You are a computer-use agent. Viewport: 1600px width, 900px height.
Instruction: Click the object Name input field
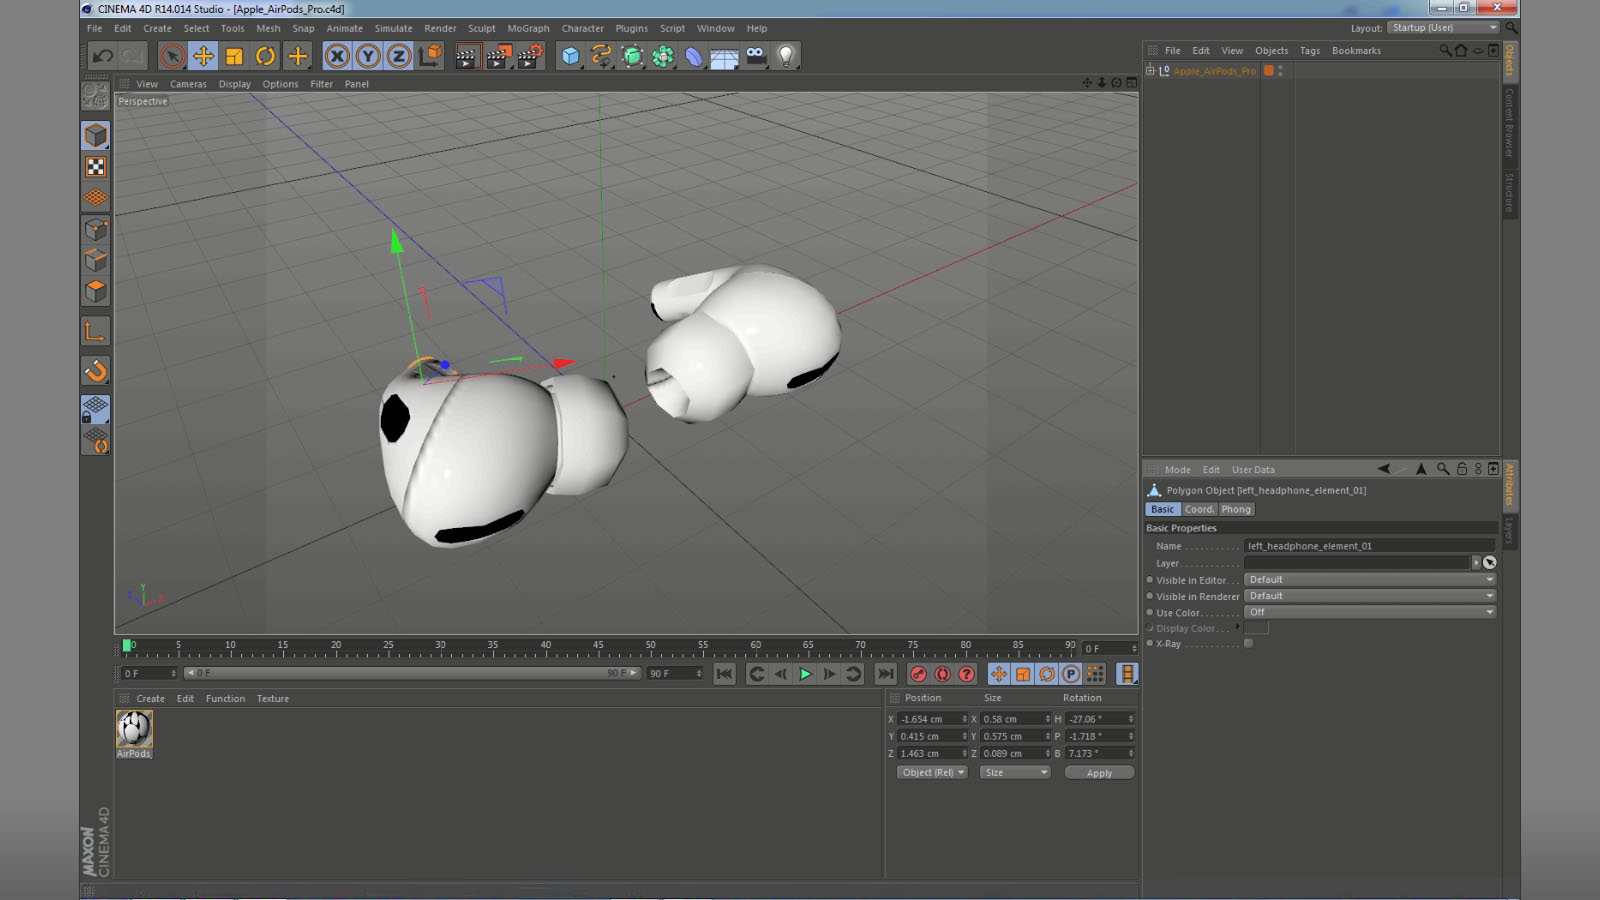(x=1370, y=546)
